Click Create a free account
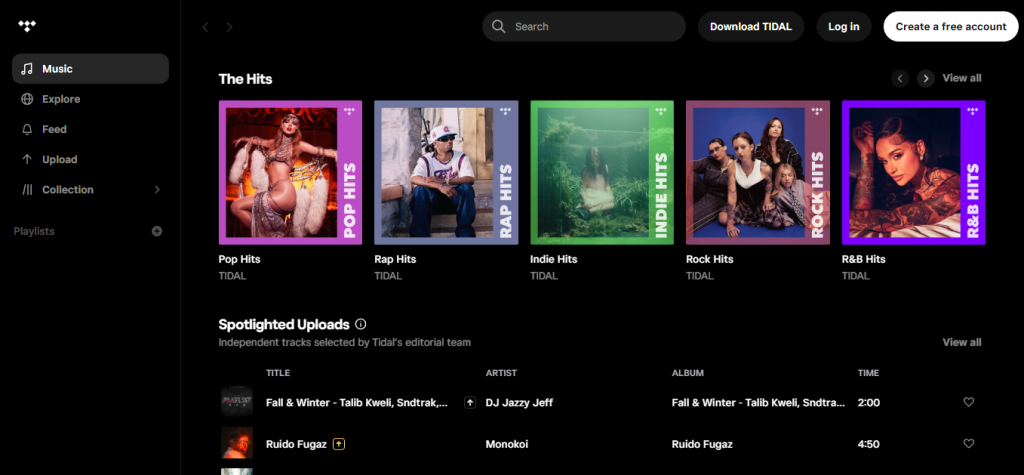1024x475 pixels. pyautogui.click(x=950, y=27)
